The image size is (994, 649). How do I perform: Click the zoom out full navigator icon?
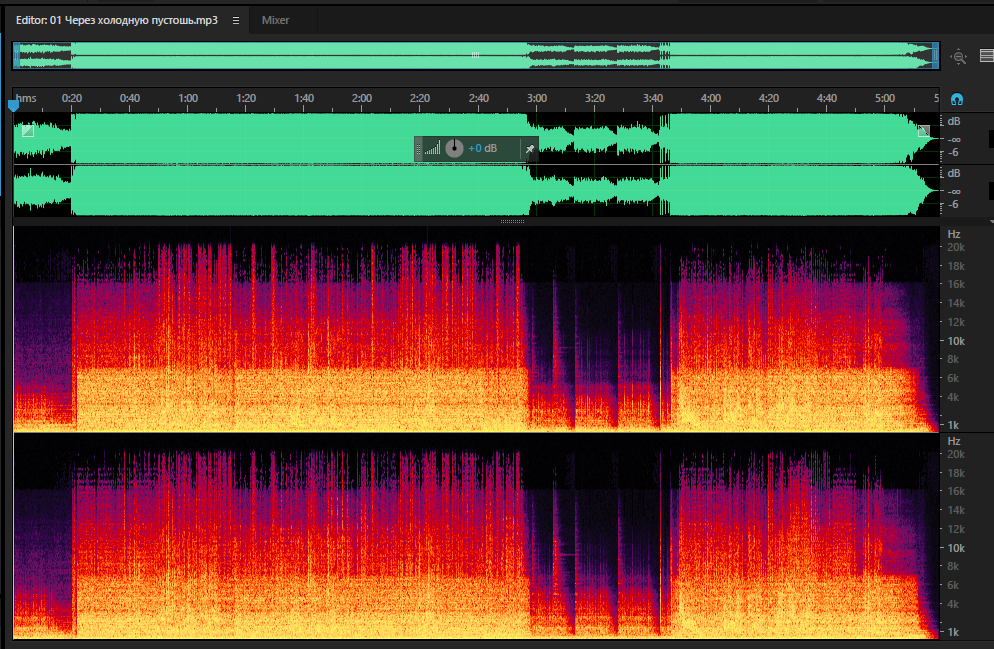pyautogui.click(x=958, y=57)
